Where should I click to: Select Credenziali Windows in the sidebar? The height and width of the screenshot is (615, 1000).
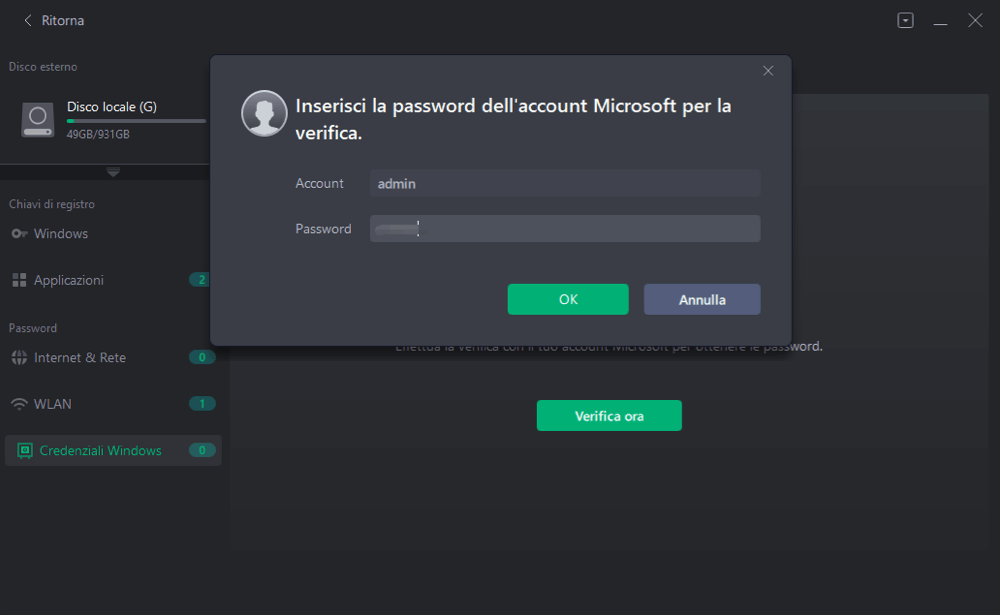[x=113, y=450]
